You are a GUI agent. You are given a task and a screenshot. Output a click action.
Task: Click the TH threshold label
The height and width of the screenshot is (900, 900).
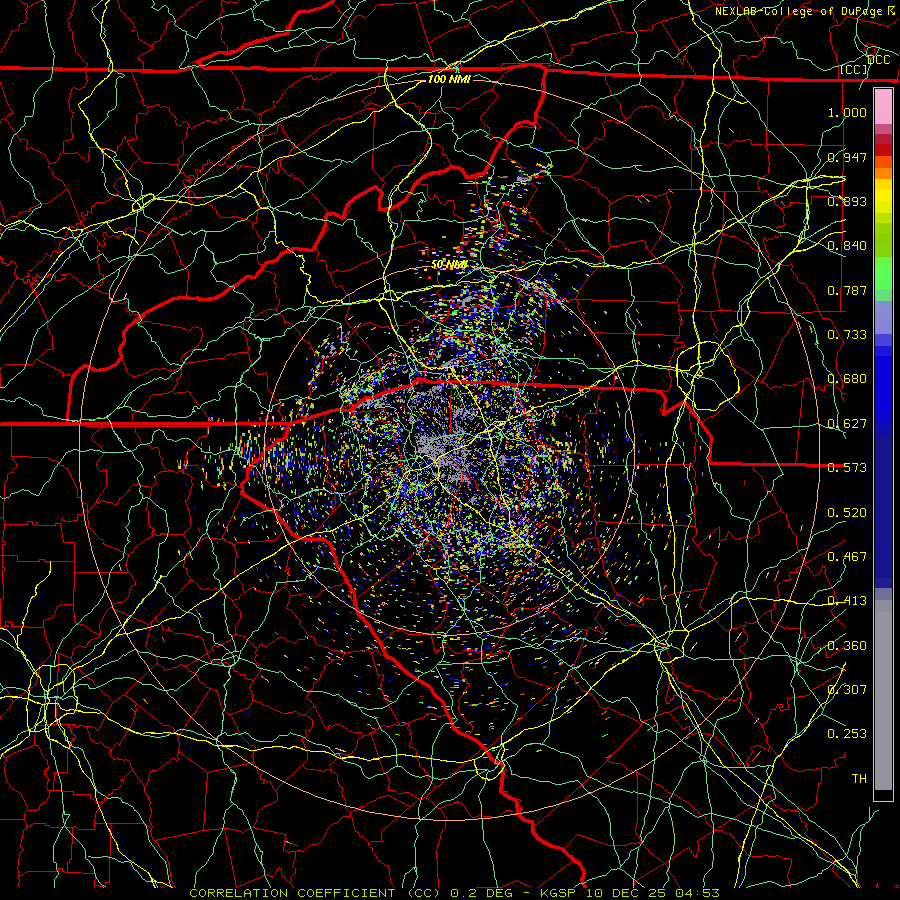(859, 779)
